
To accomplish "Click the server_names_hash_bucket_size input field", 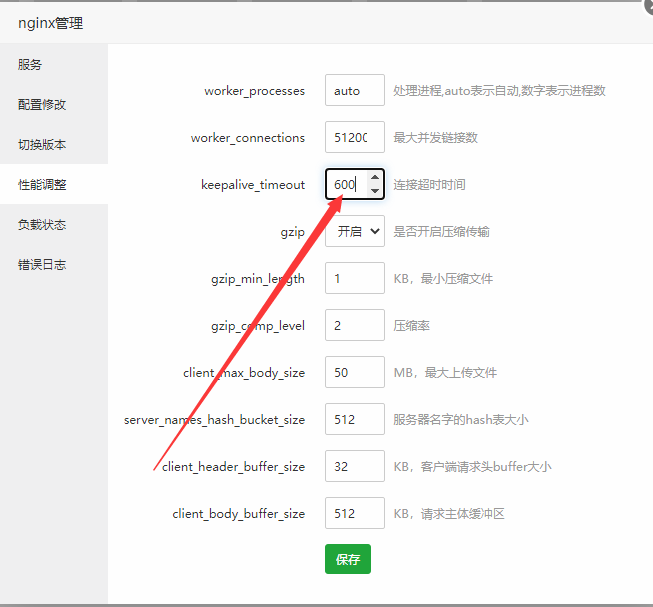I will pyautogui.click(x=354, y=419).
